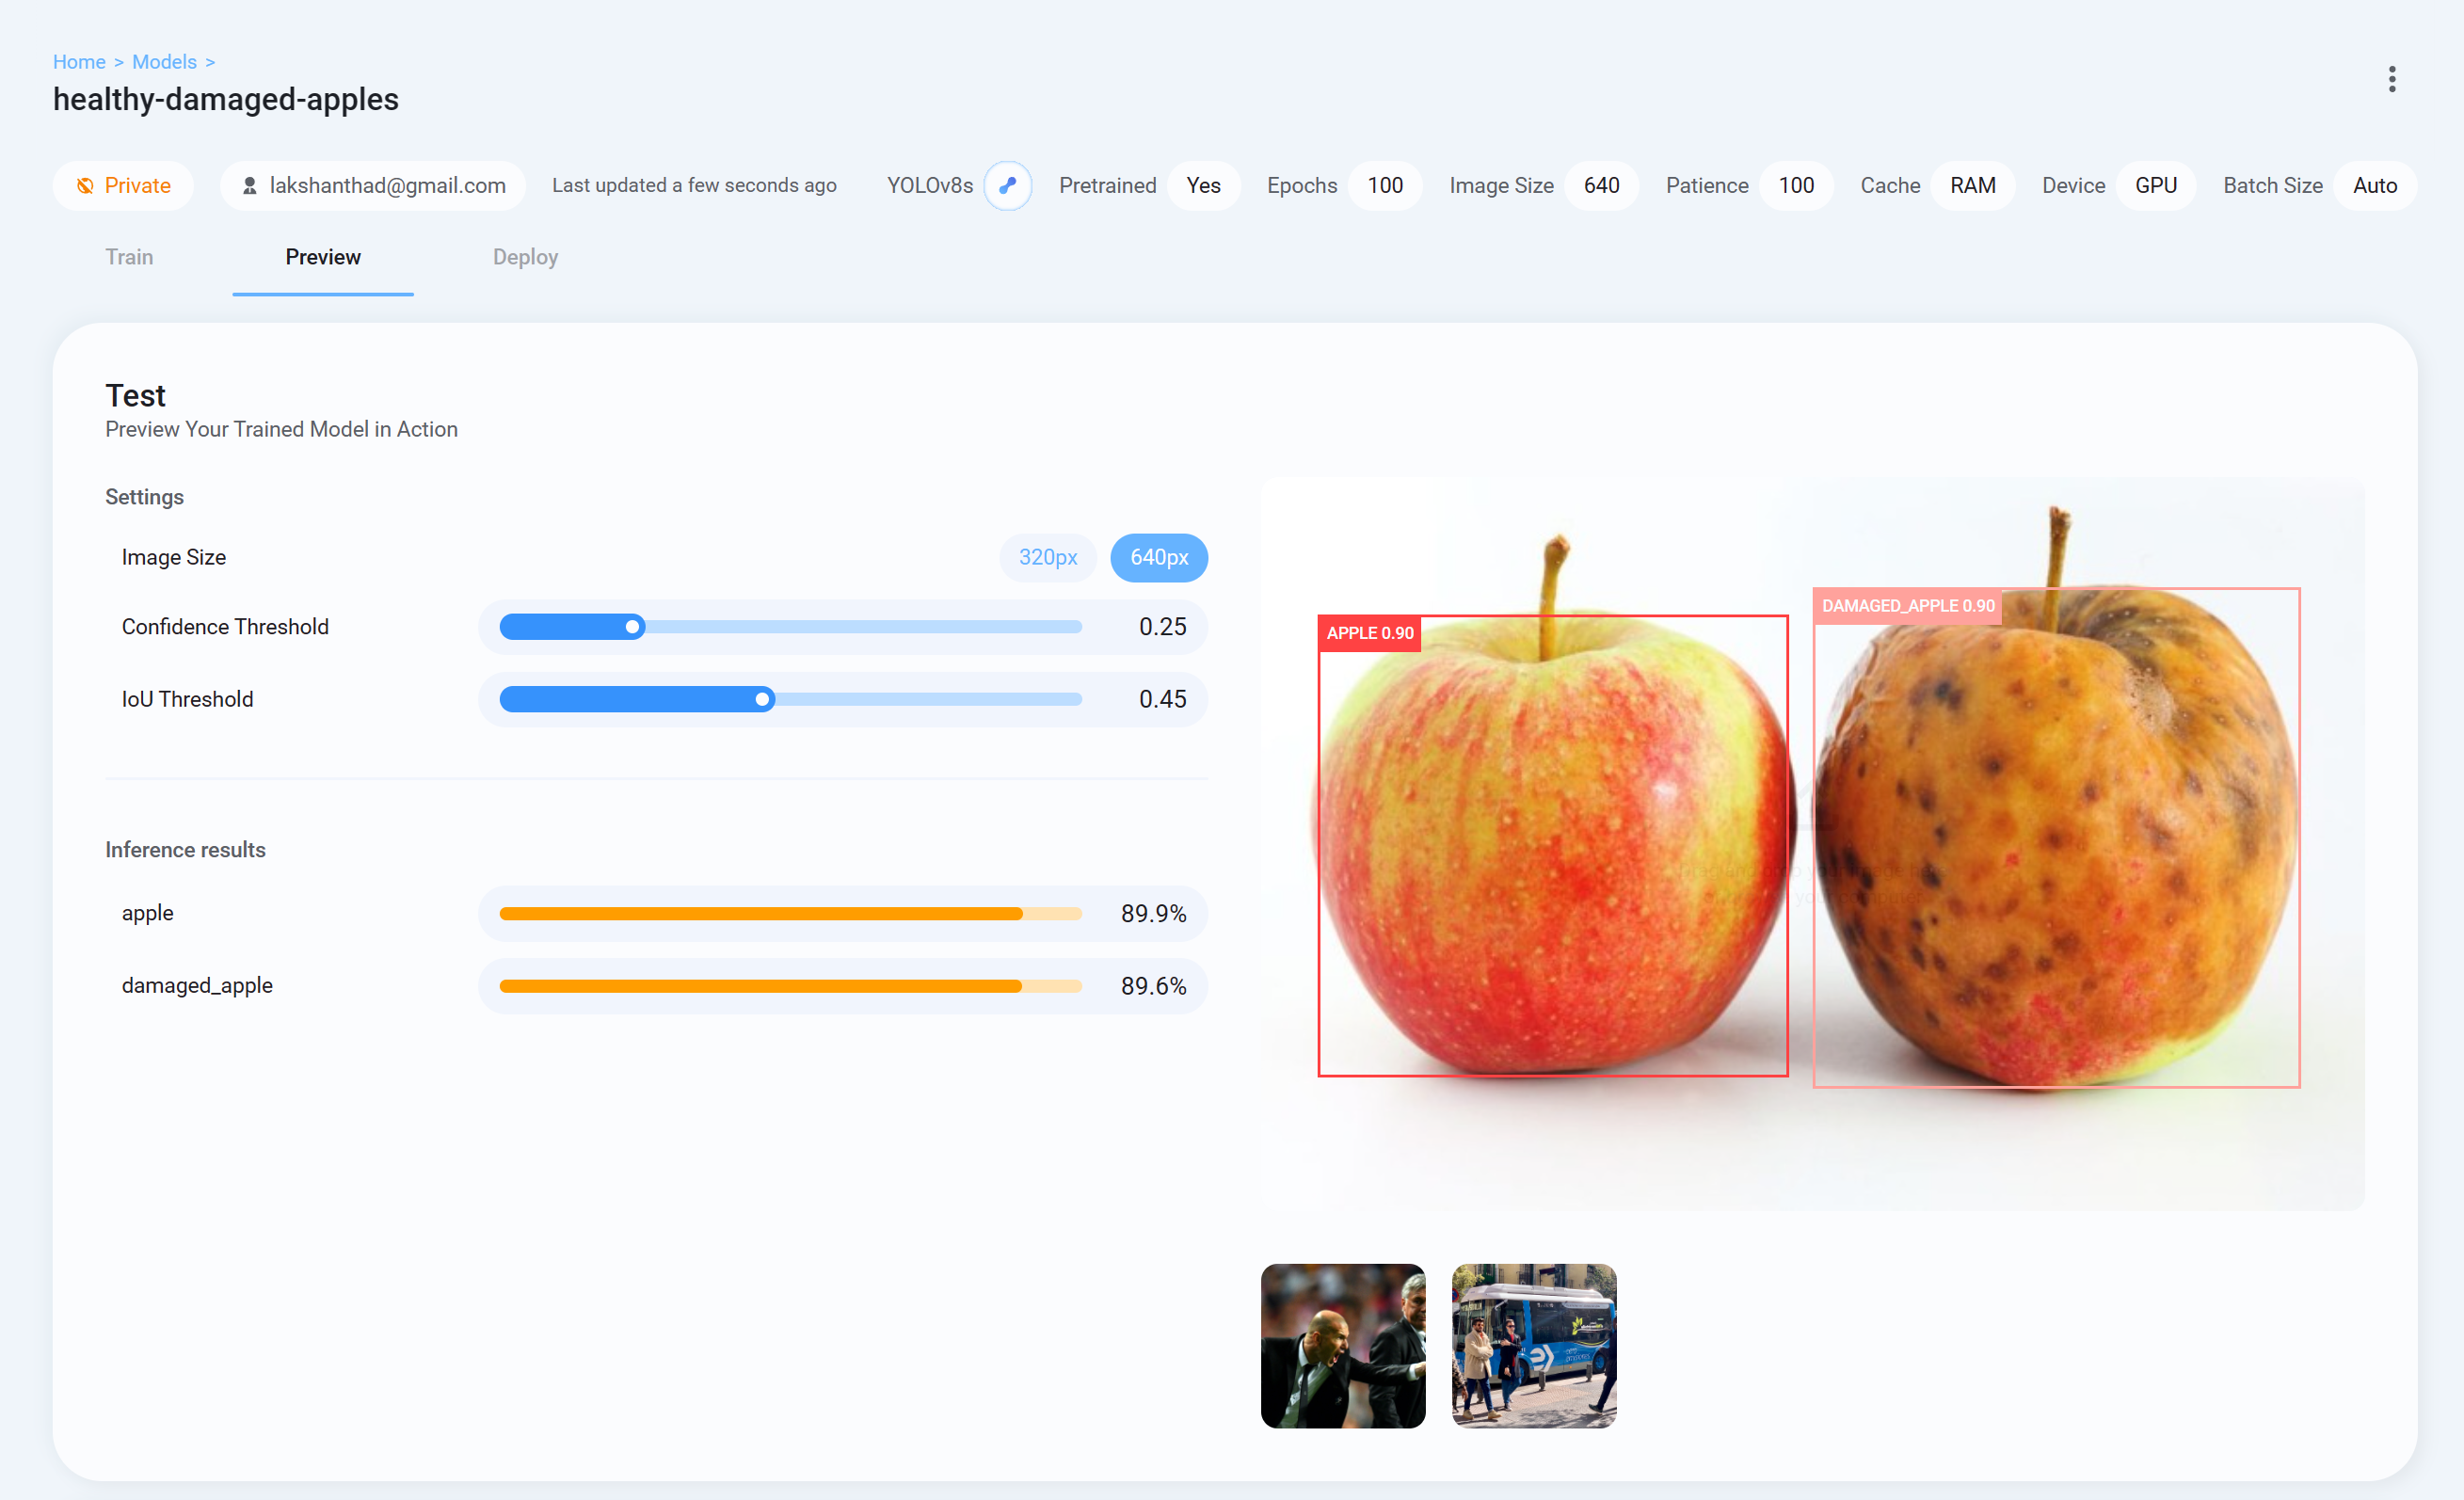Image resolution: width=2464 pixels, height=1500 pixels.
Task: Click the private model lock icon
Action: pyautogui.click(x=87, y=184)
